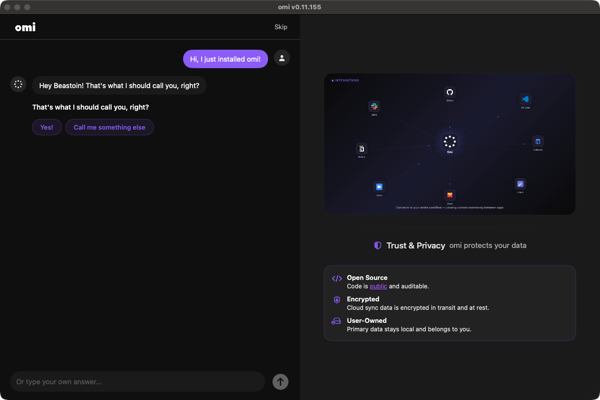The height and width of the screenshot is (400, 600).
Task: Click the 'Hi, I just installed omi!' bubble
Action: point(225,59)
